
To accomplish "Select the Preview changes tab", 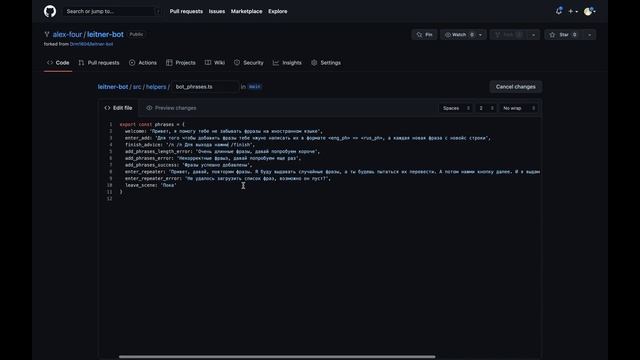I will coord(171,108).
